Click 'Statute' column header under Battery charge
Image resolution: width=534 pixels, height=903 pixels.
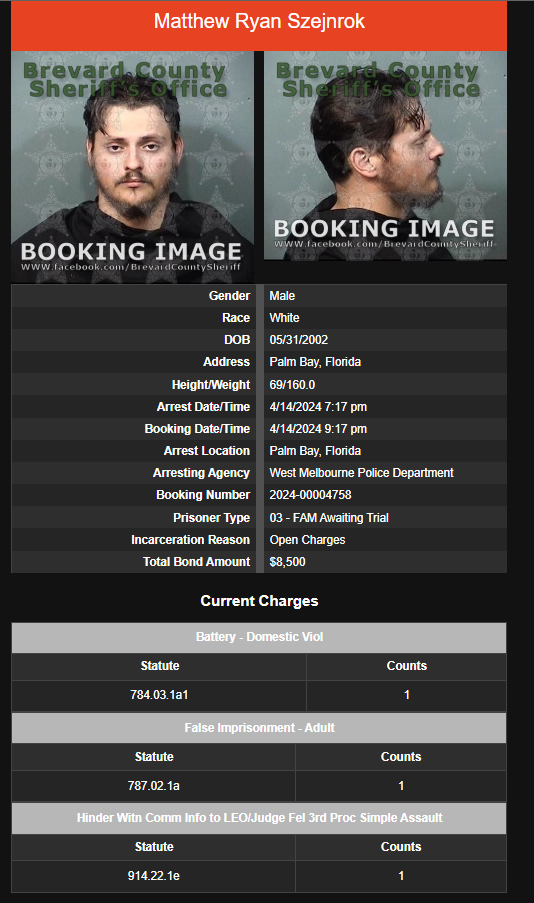[160, 666]
